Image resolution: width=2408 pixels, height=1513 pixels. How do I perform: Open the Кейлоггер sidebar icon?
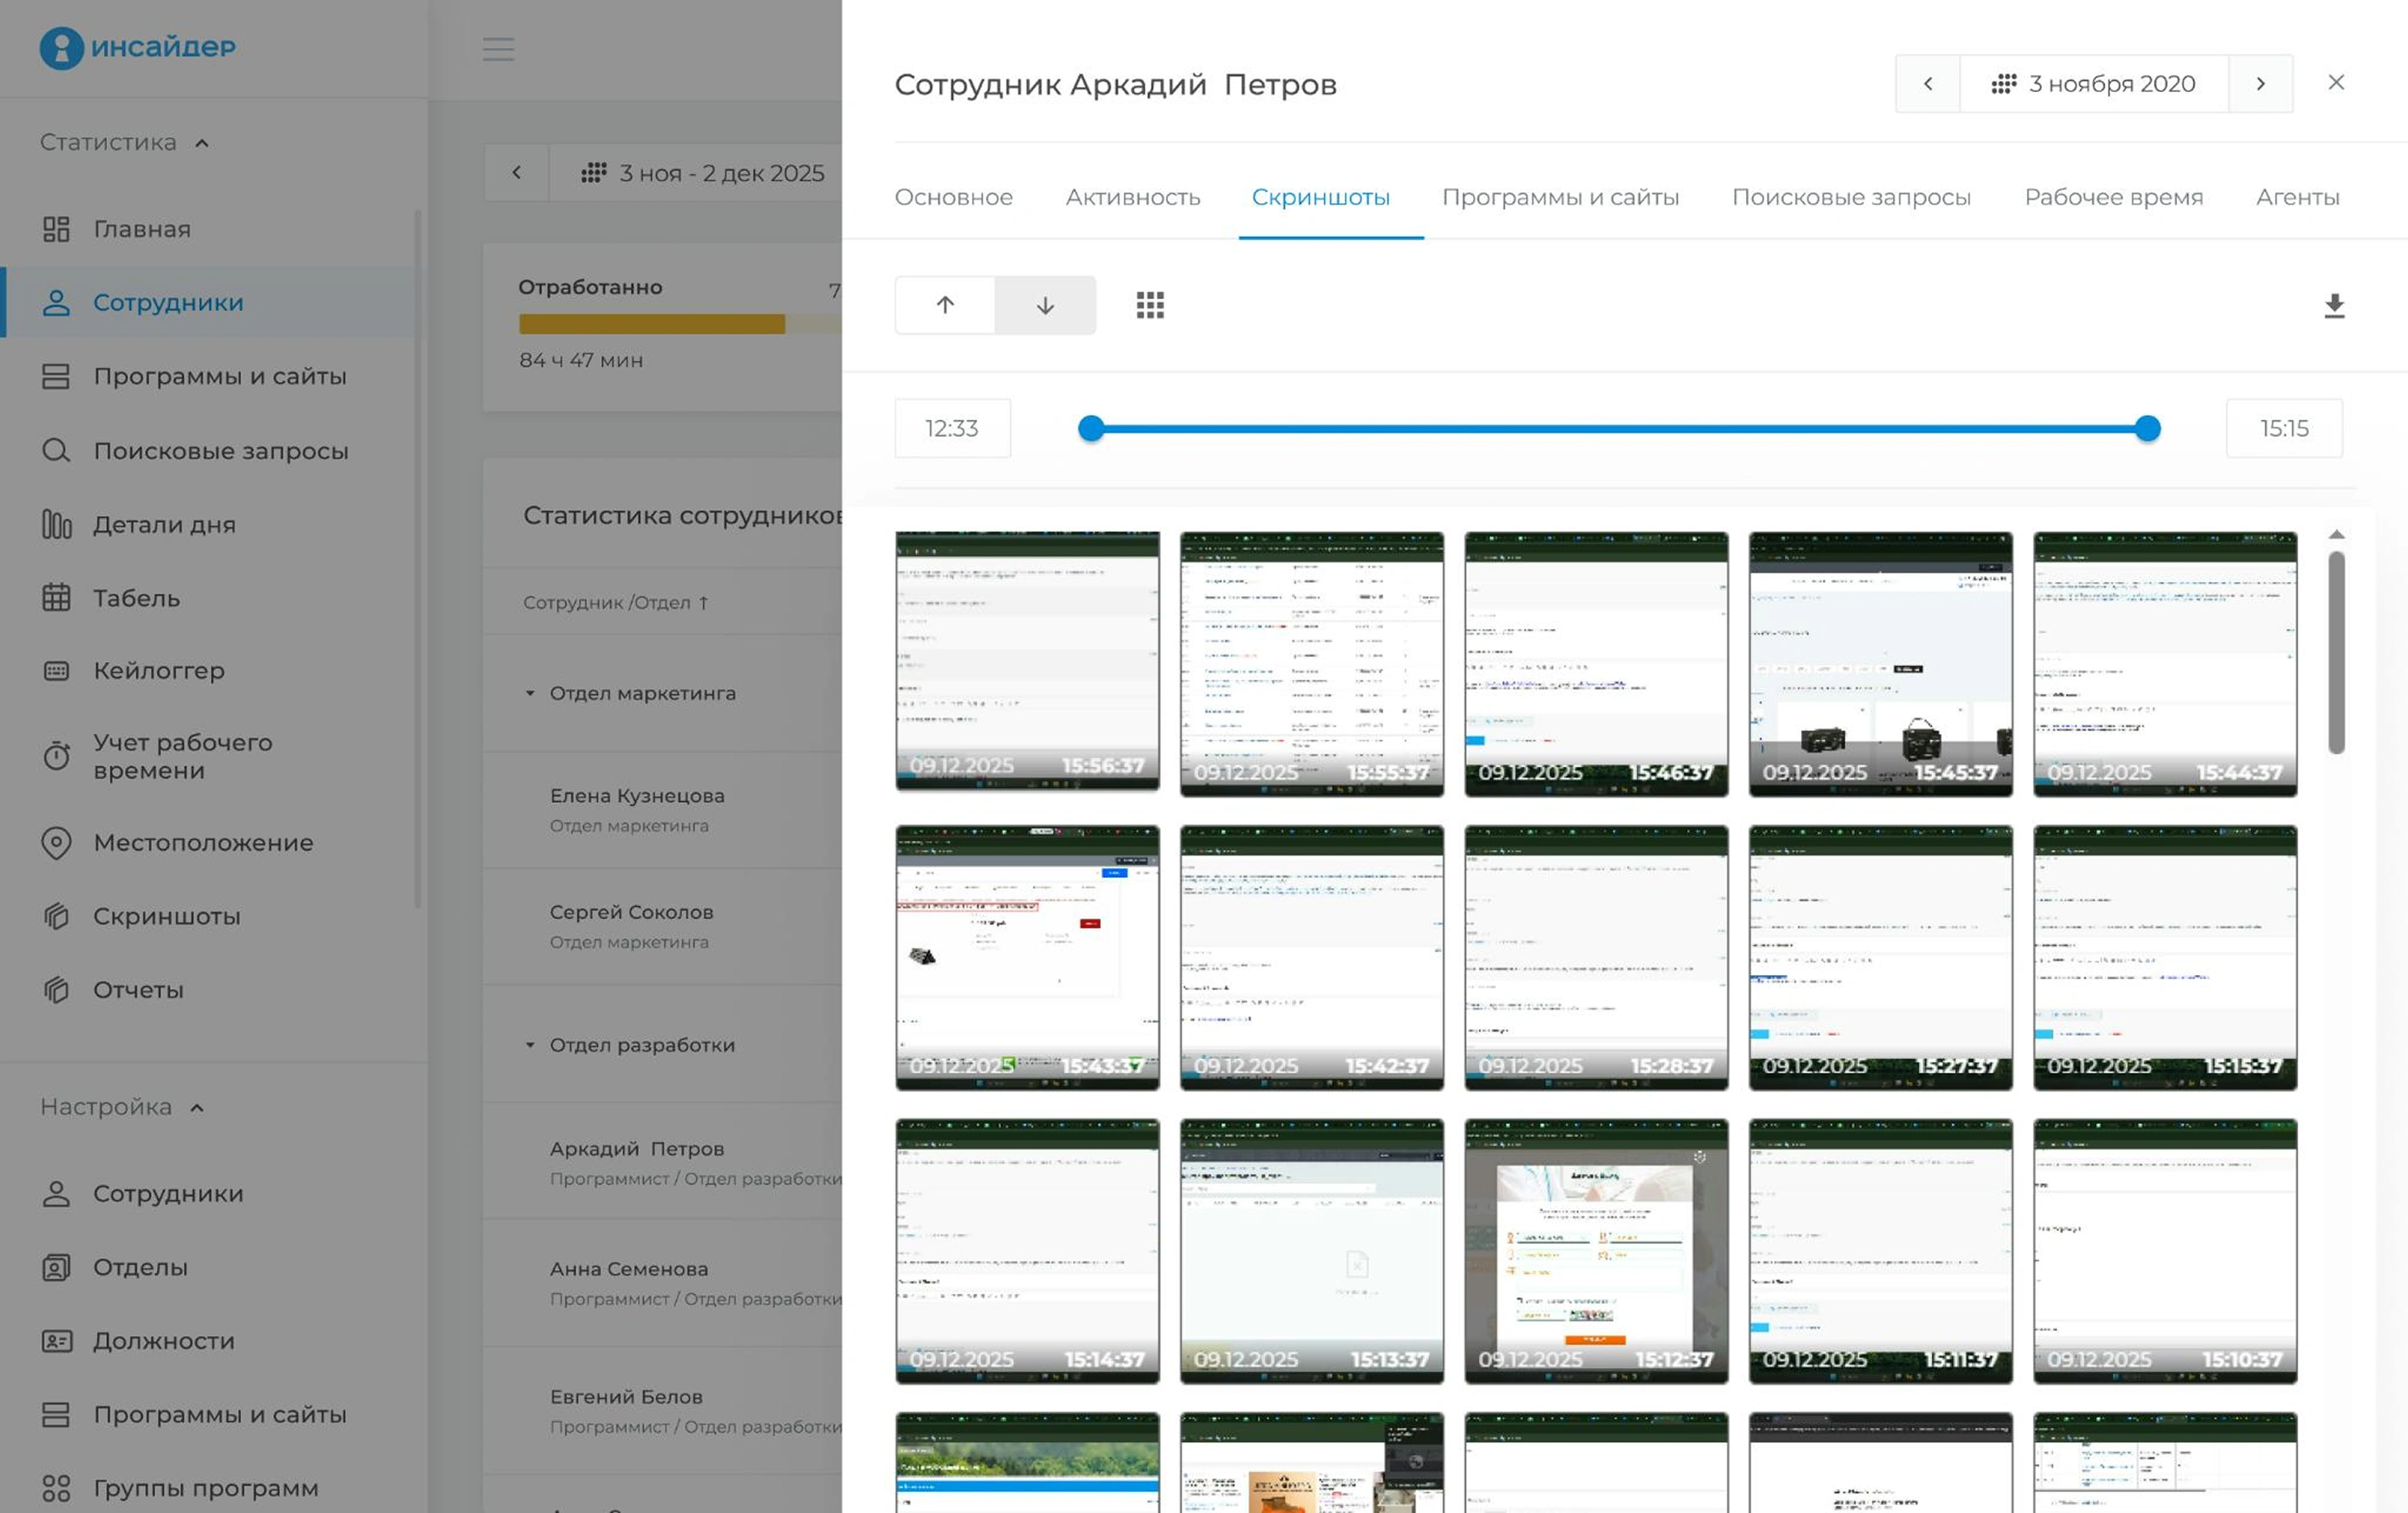coord(57,671)
